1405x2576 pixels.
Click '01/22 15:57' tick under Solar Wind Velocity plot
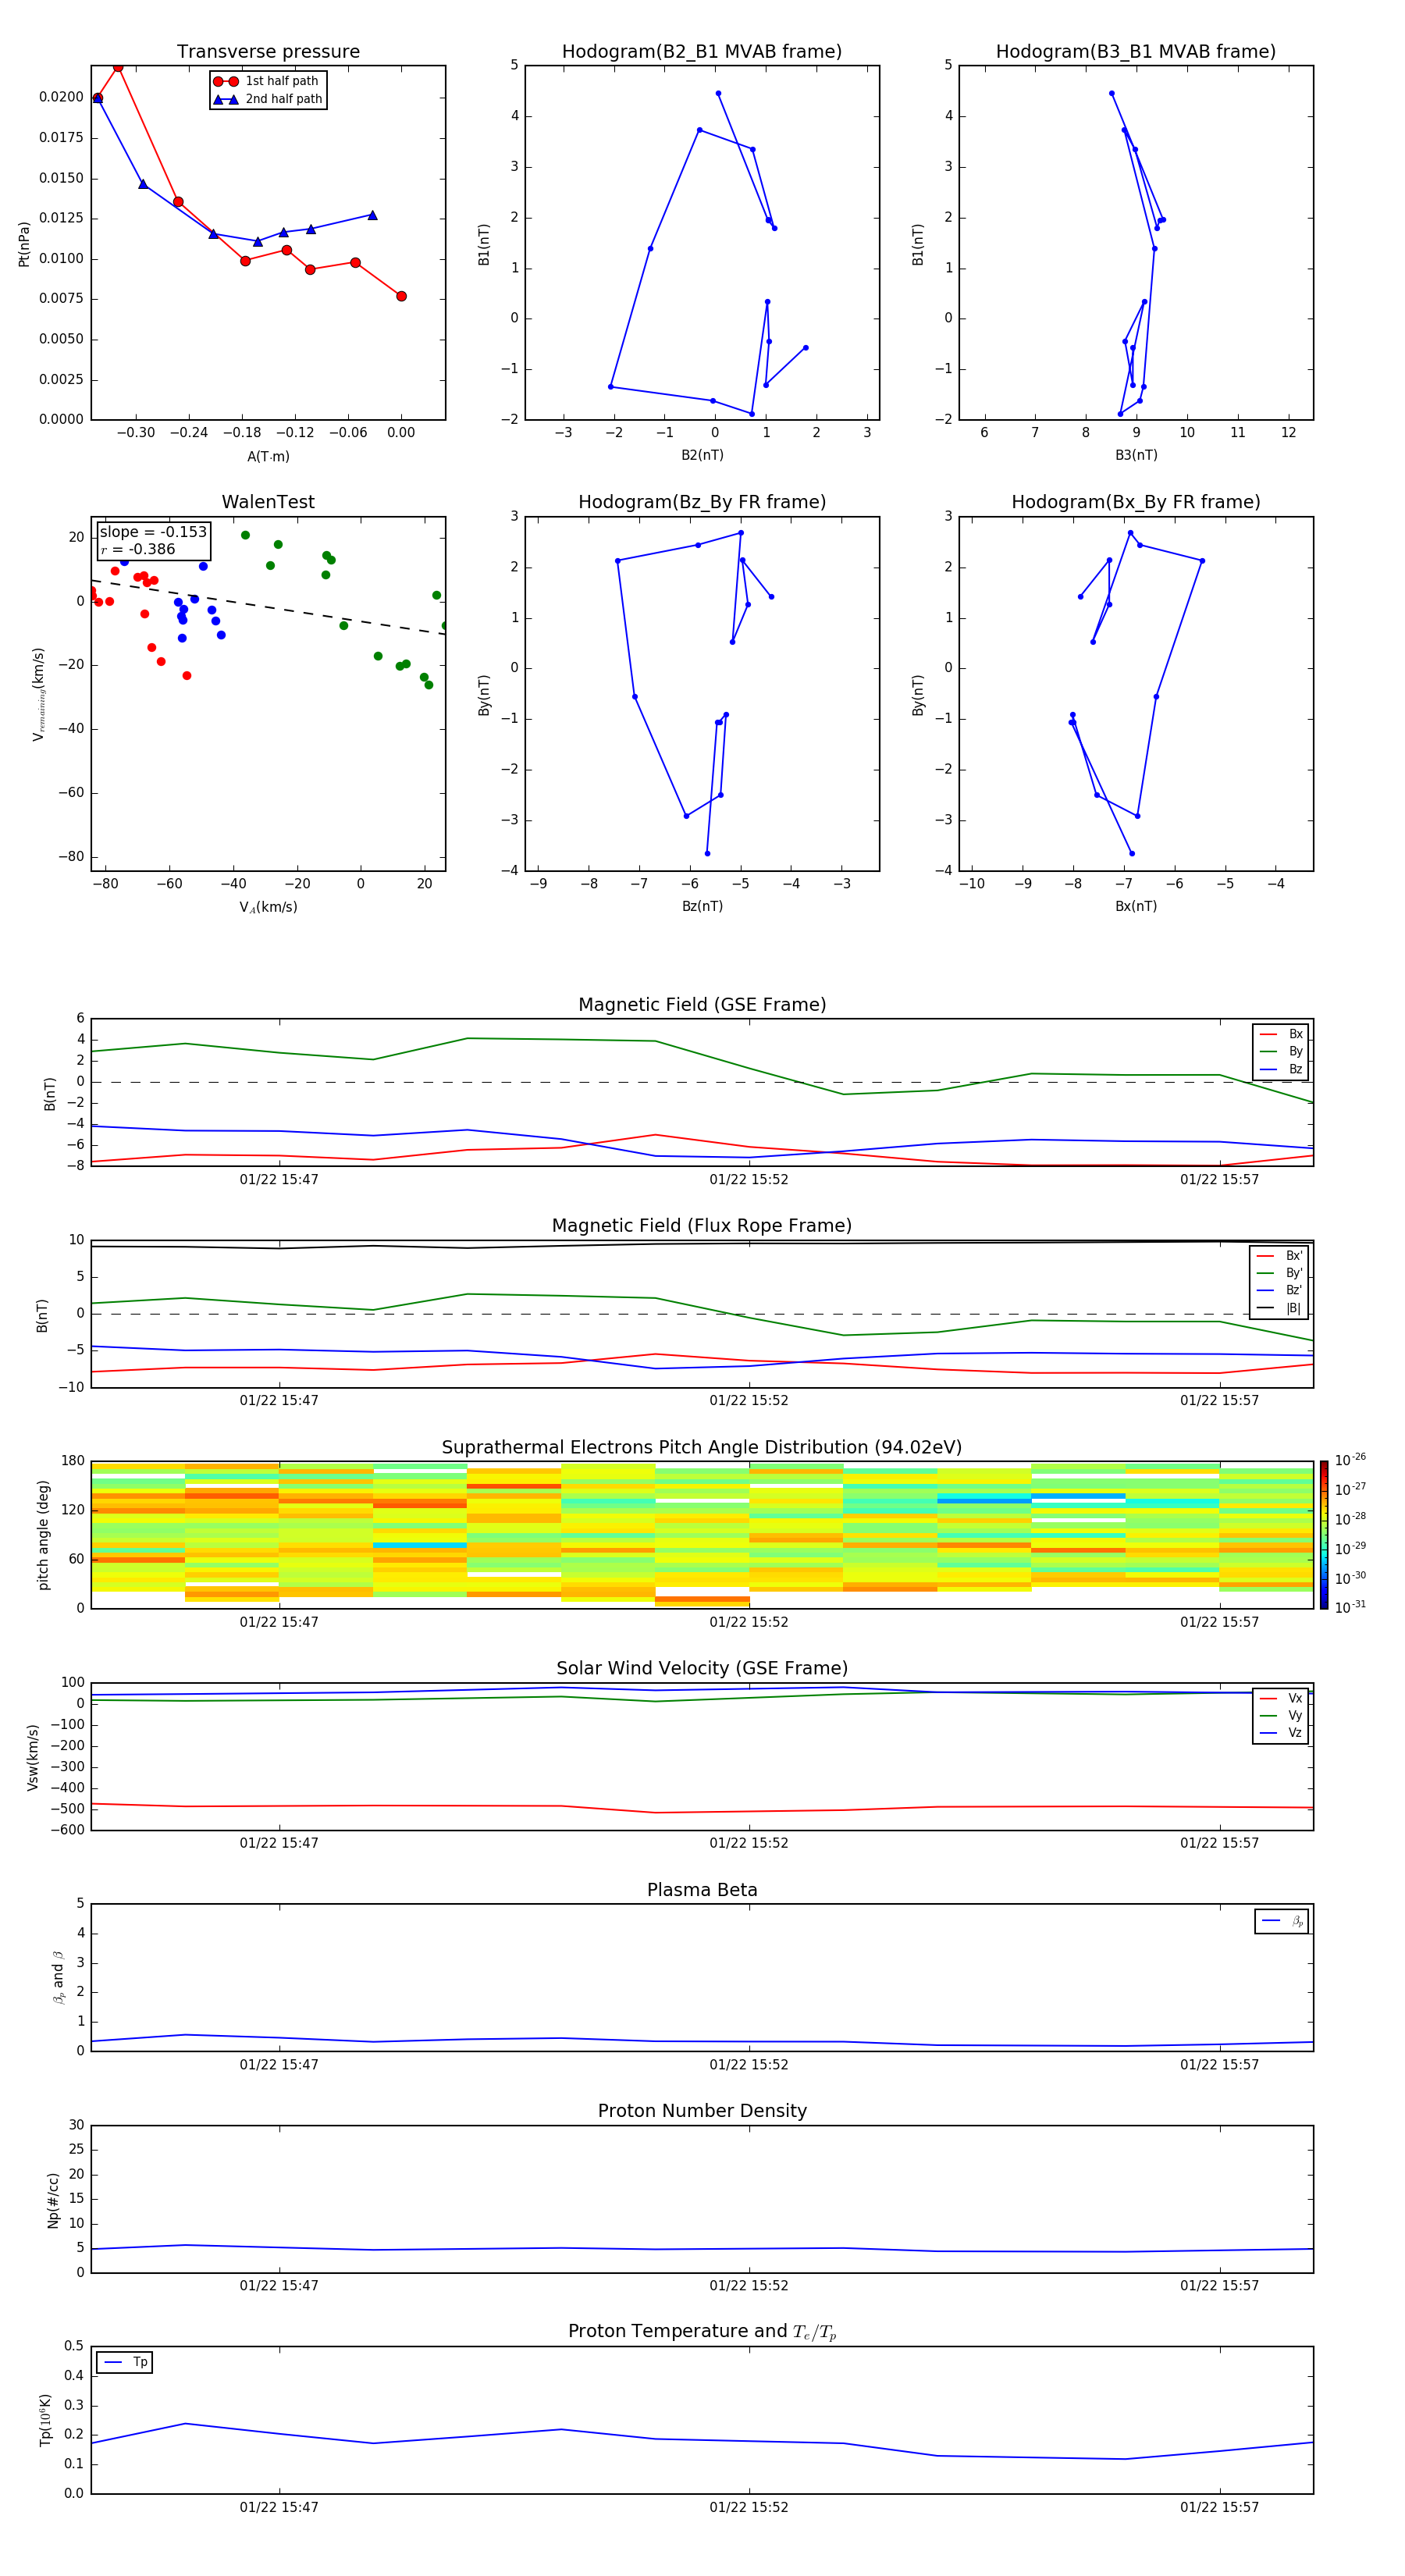point(1219,1843)
